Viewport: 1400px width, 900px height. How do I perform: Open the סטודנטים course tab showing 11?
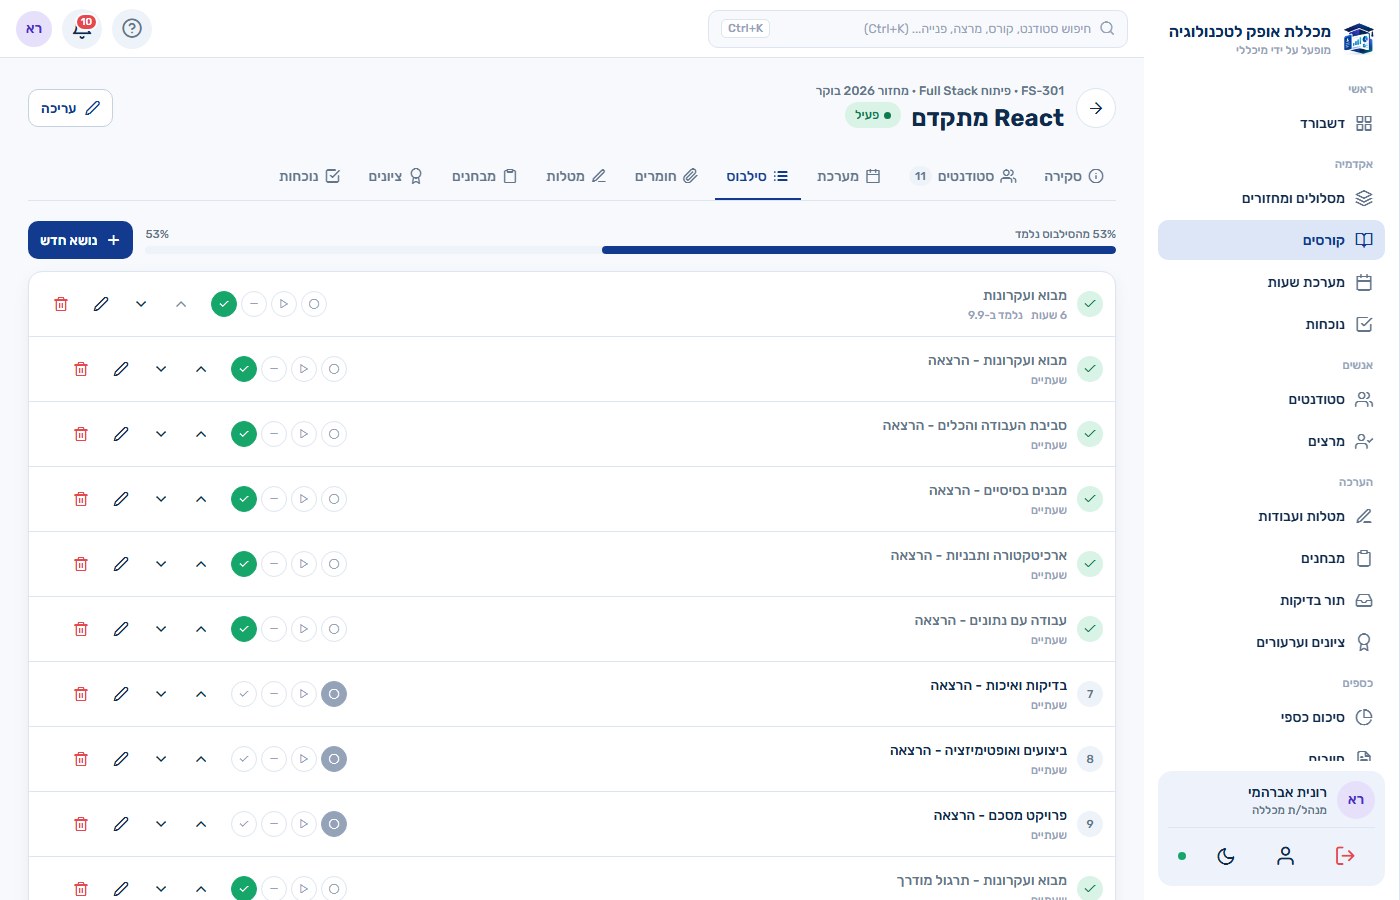click(x=963, y=176)
